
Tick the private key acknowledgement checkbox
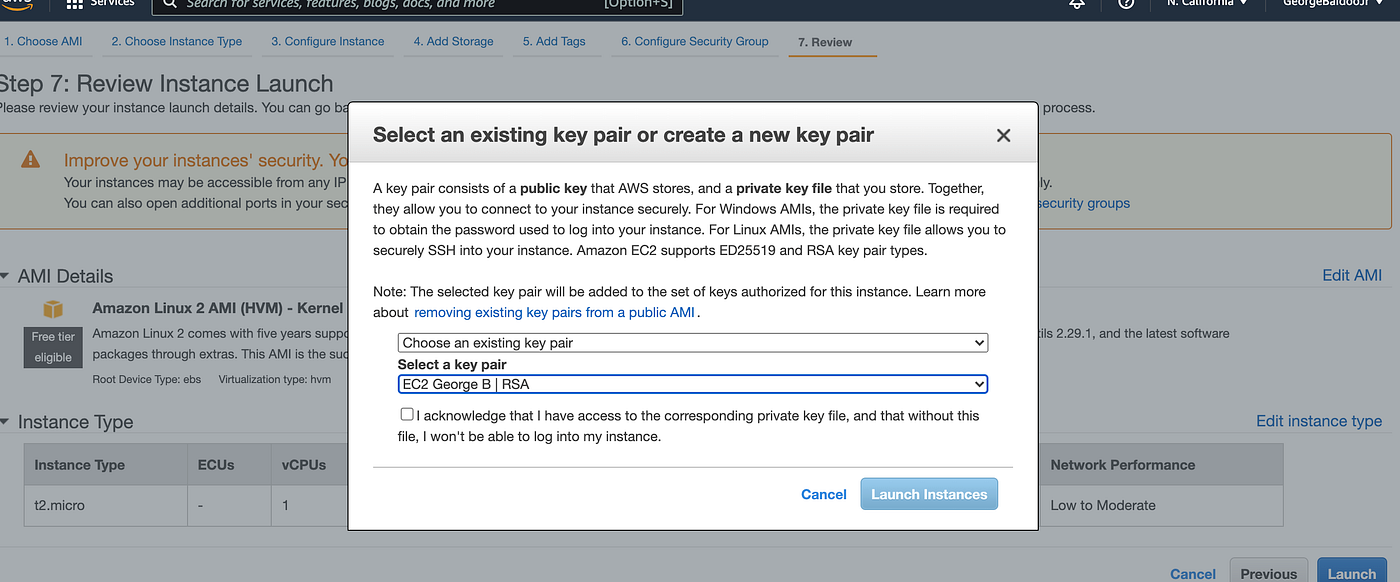pyautogui.click(x=407, y=414)
